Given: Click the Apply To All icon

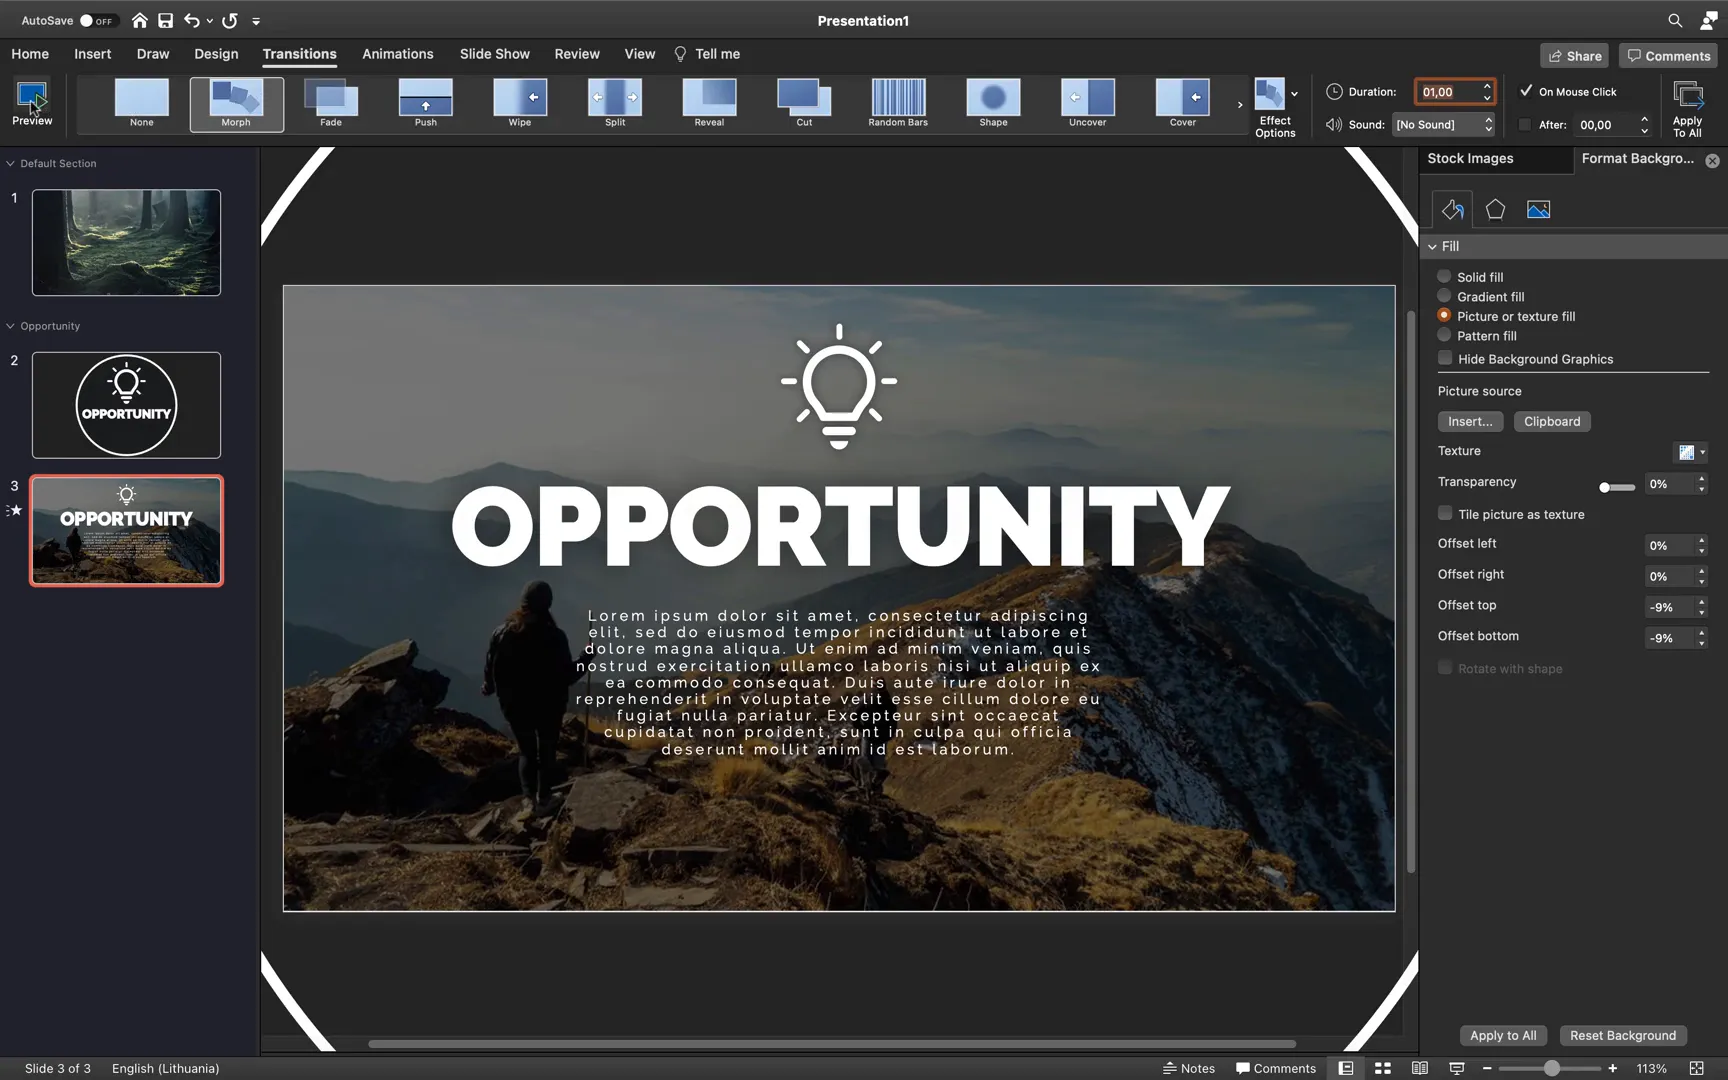Looking at the screenshot, I should pyautogui.click(x=1687, y=107).
